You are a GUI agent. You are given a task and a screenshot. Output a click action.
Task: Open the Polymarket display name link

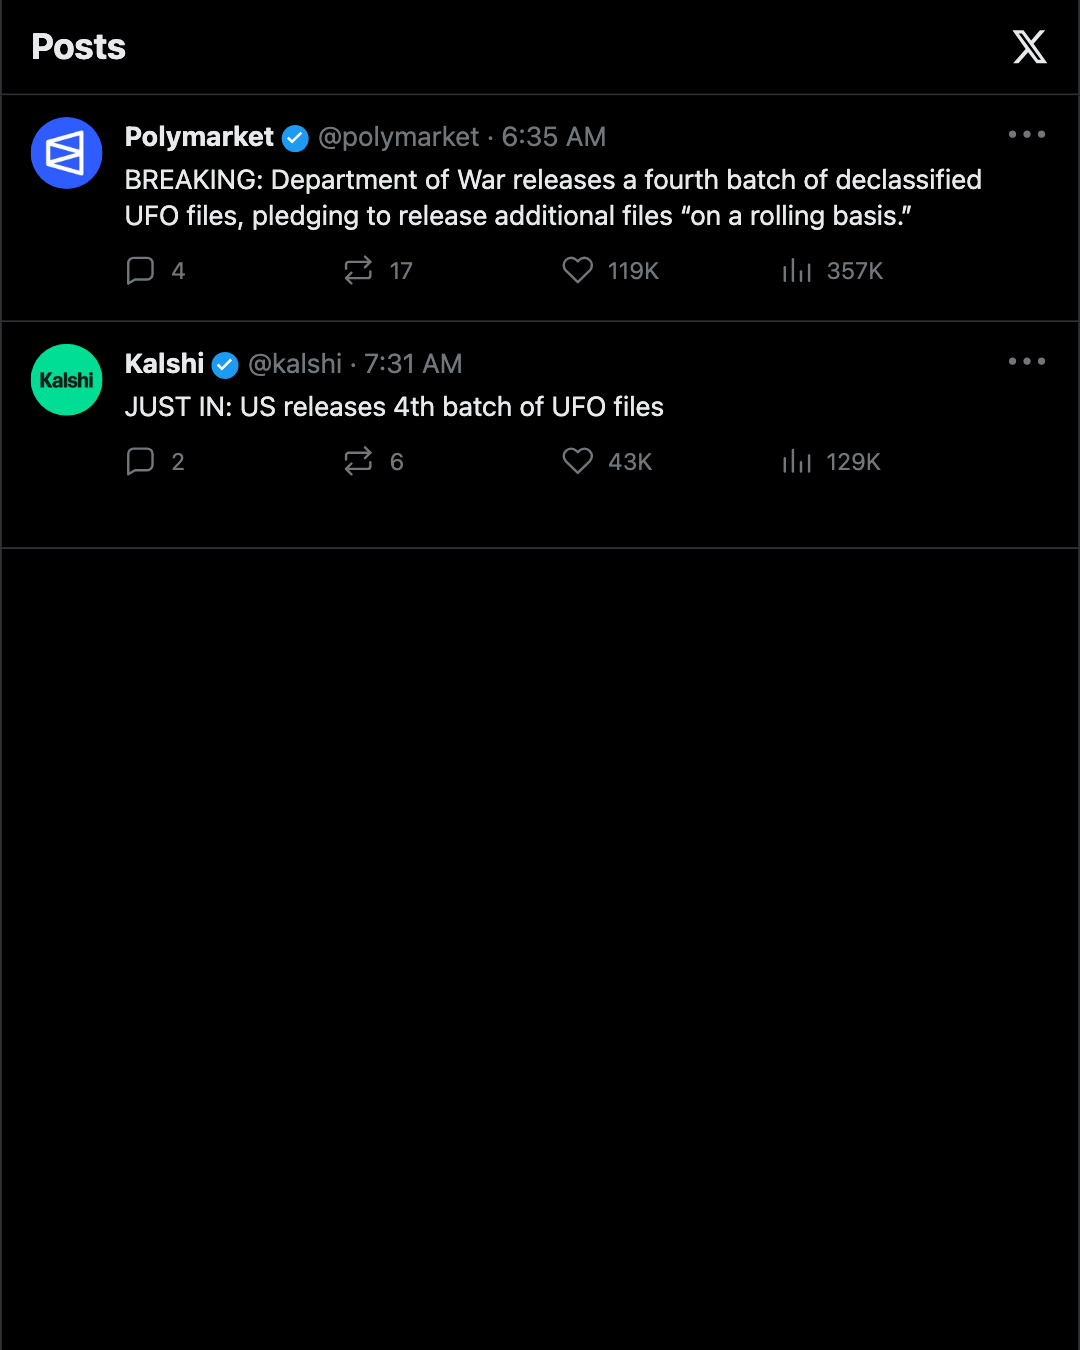(199, 137)
